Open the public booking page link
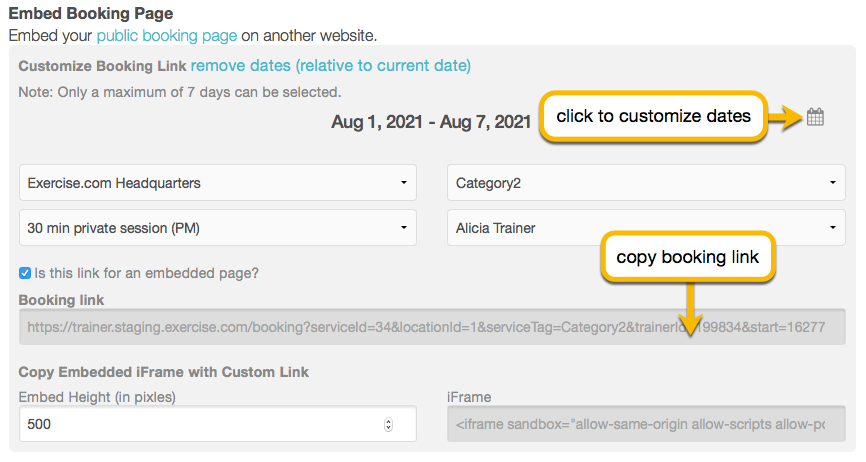This screenshot has height=462, width=866. [x=167, y=36]
